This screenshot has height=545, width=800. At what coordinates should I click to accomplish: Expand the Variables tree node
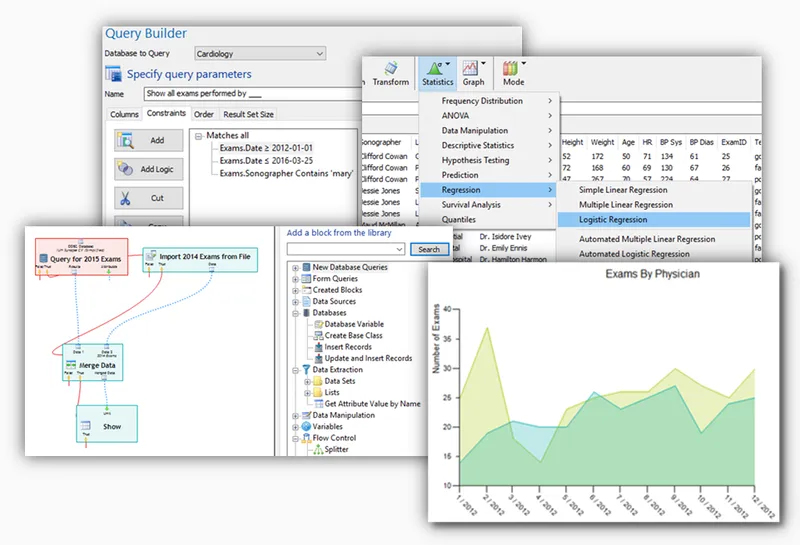[295, 427]
